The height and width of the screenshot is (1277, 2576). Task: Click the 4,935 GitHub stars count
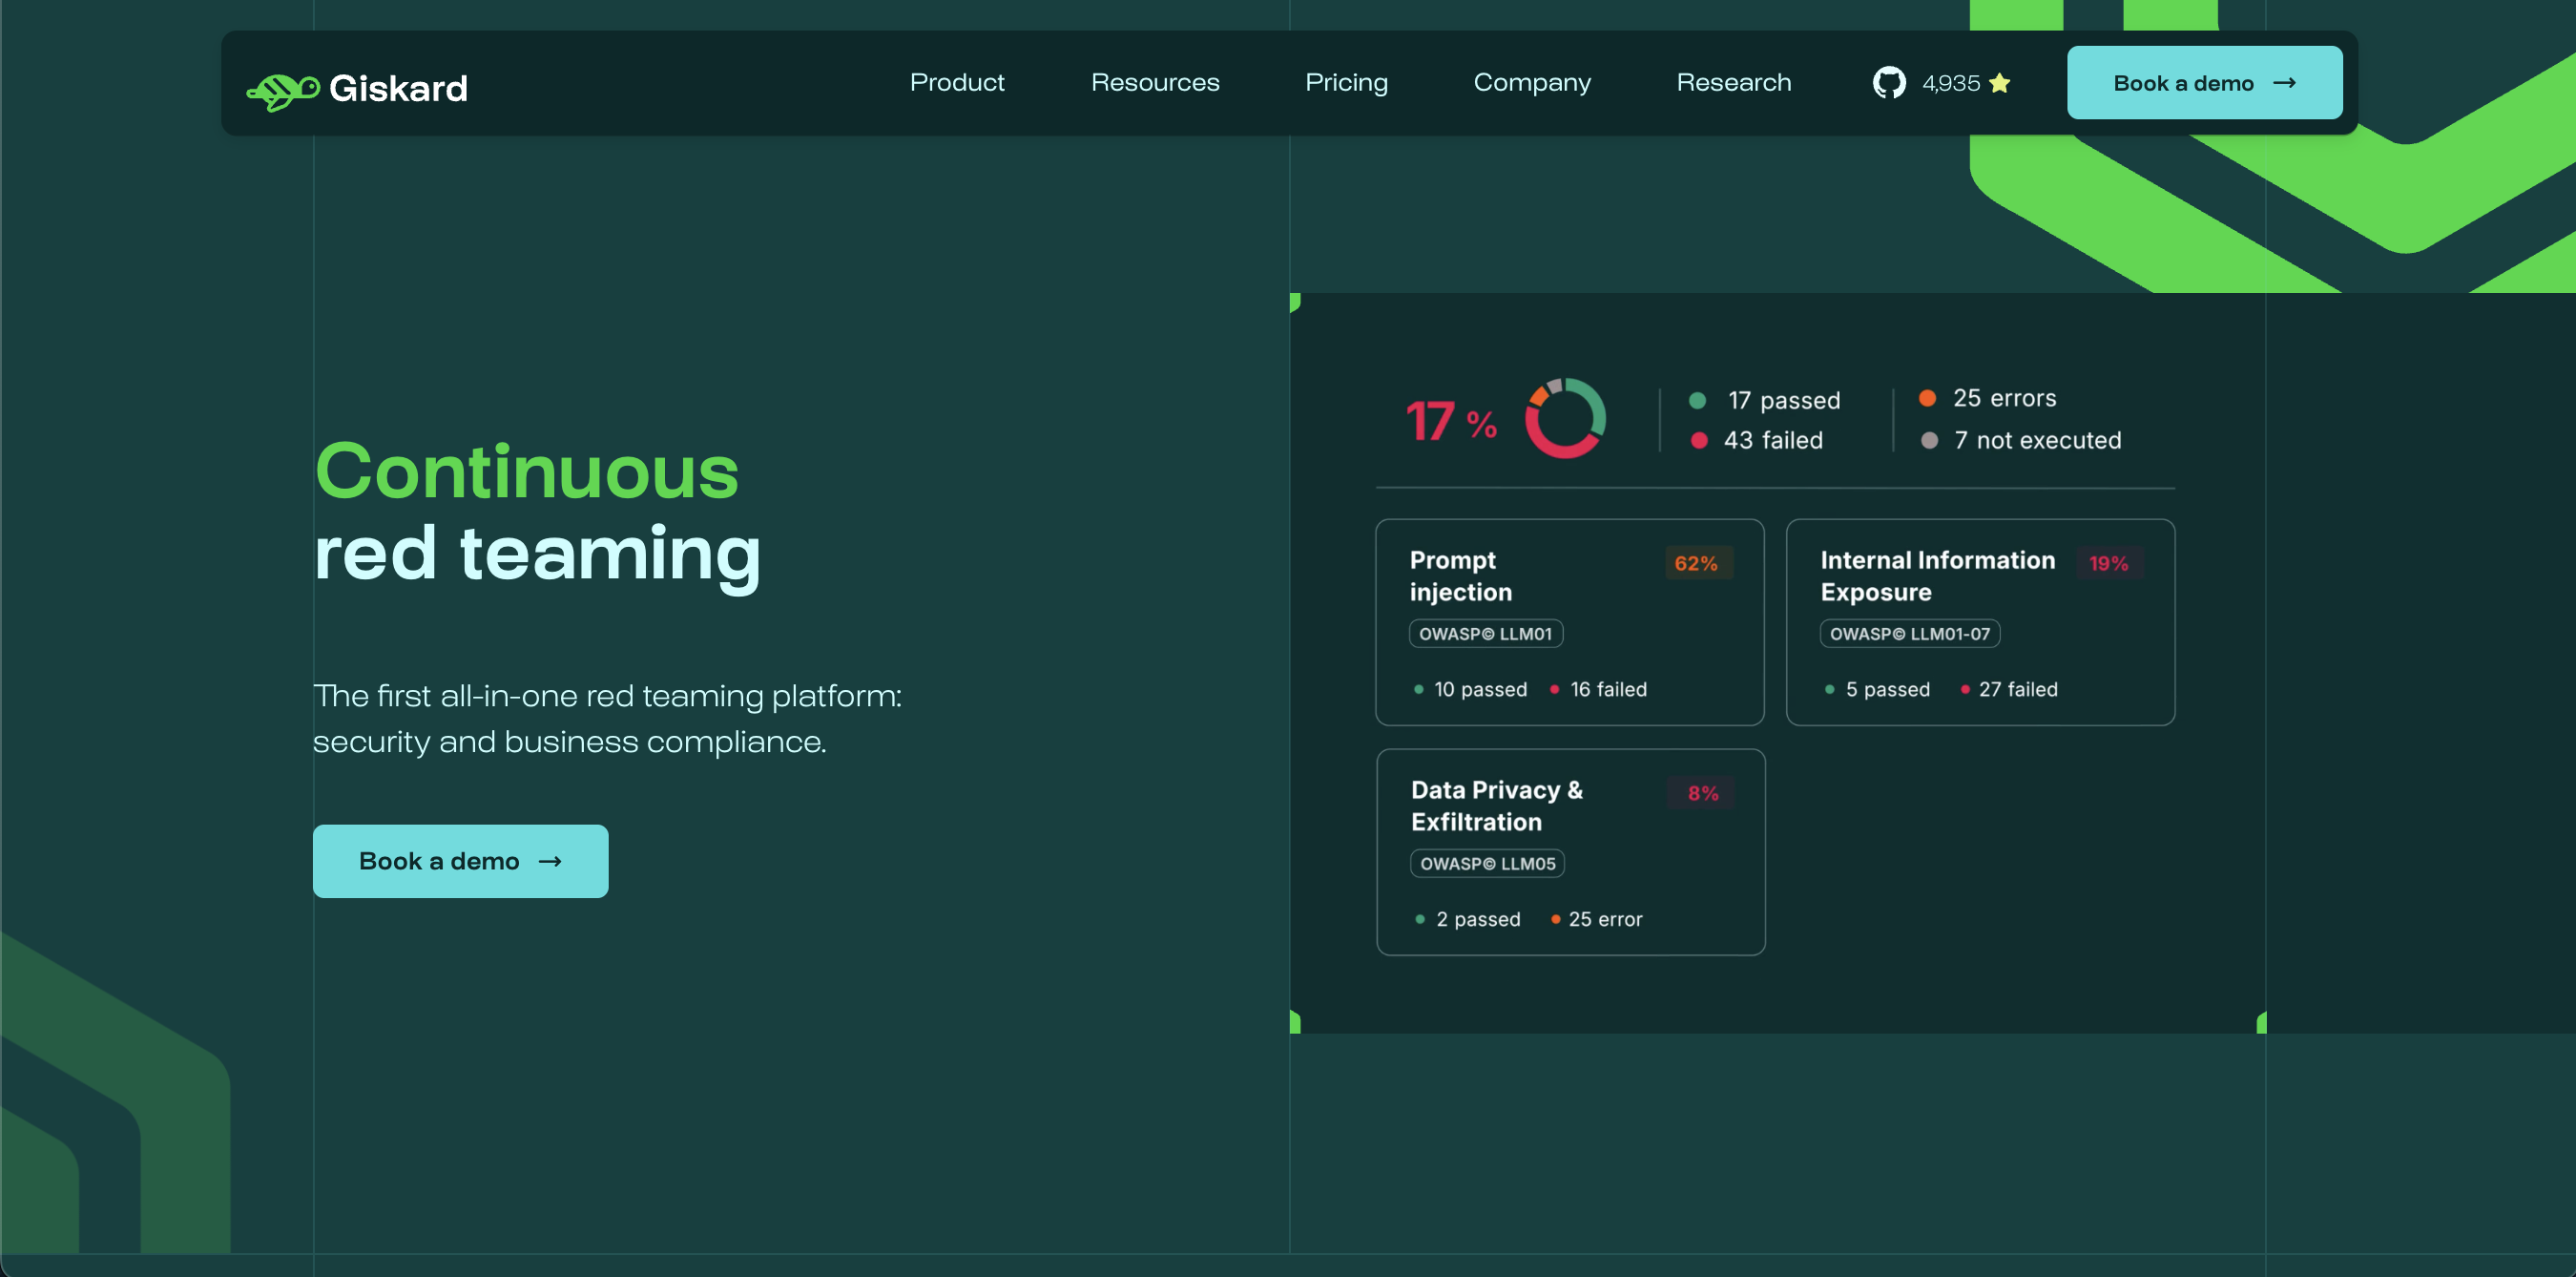[1950, 83]
